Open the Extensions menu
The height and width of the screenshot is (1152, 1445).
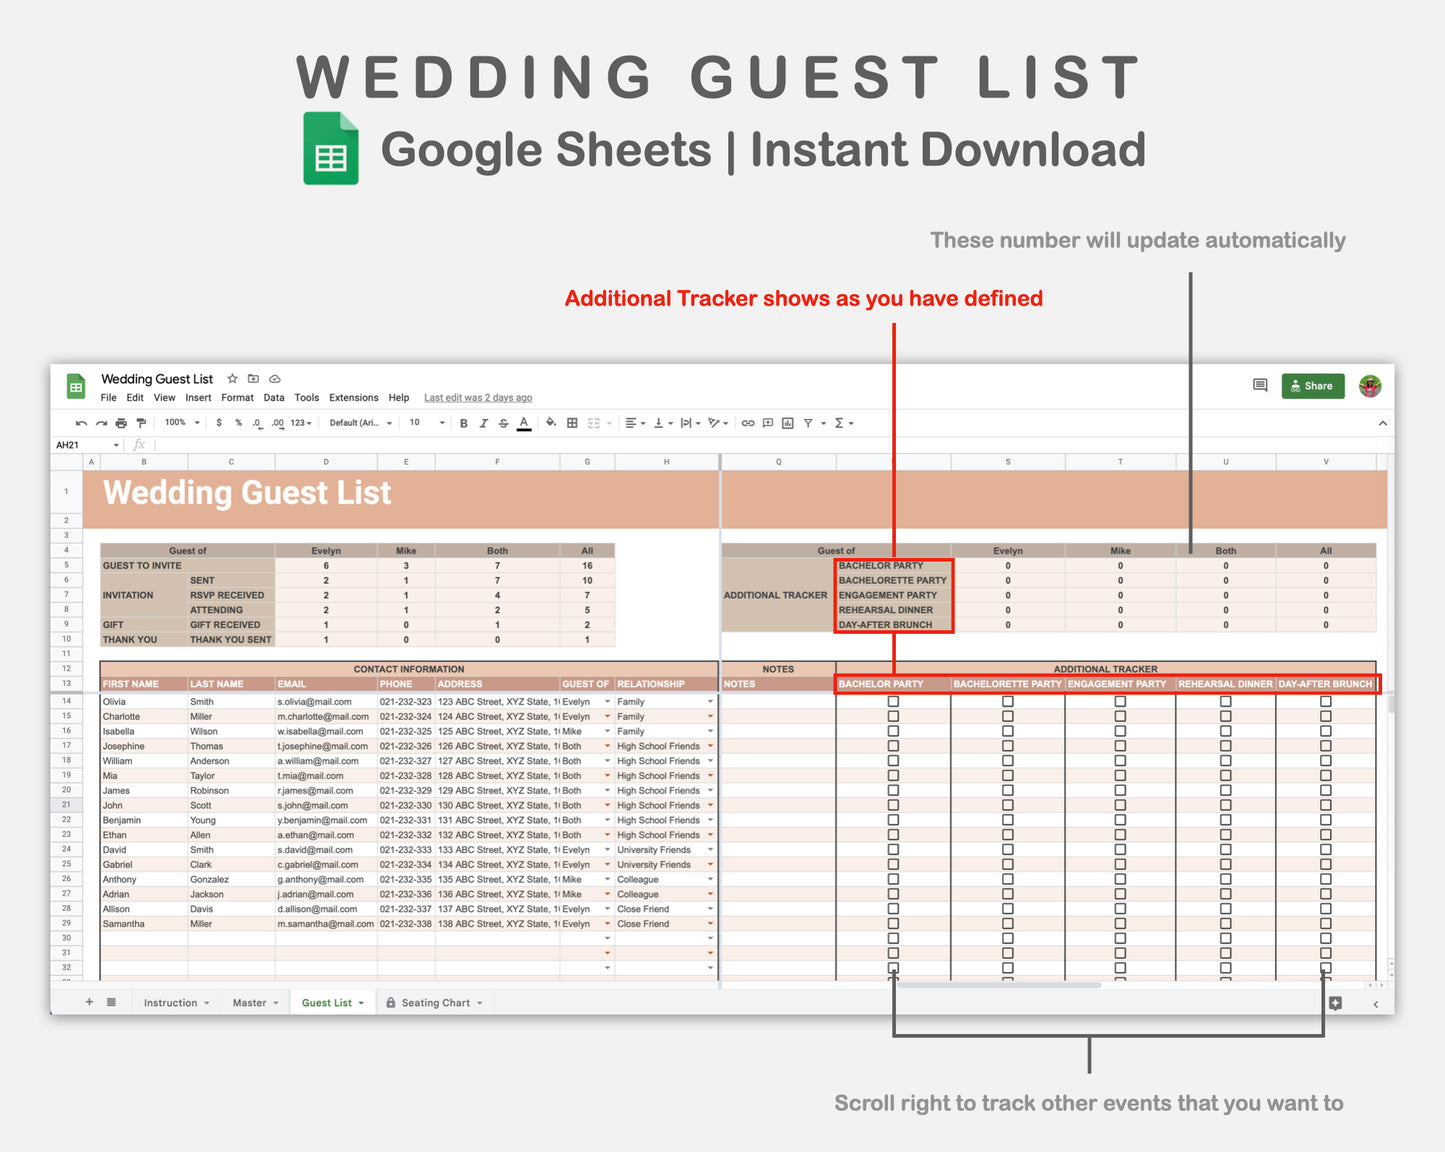point(353,397)
